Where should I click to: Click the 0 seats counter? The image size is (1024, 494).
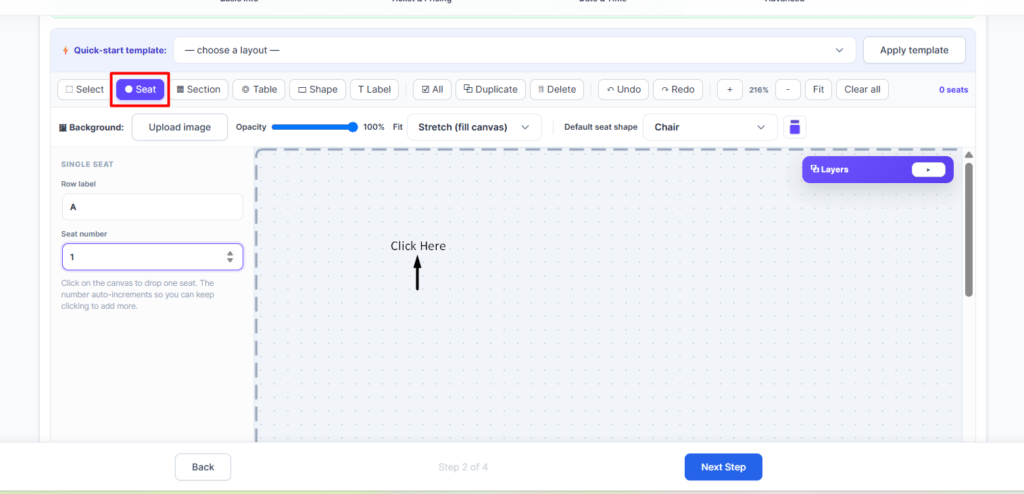(x=953, y=90)
